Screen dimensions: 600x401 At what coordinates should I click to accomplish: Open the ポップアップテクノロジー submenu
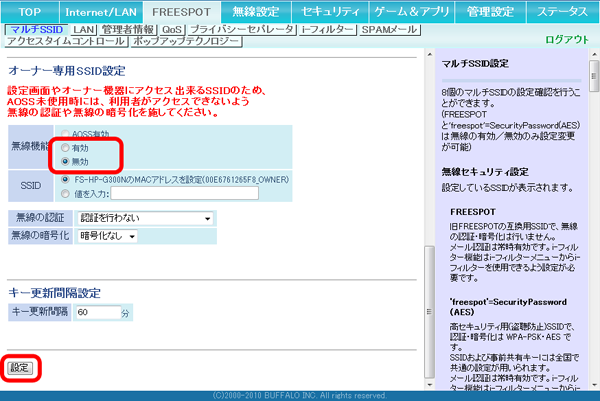[x=186, y=41]
